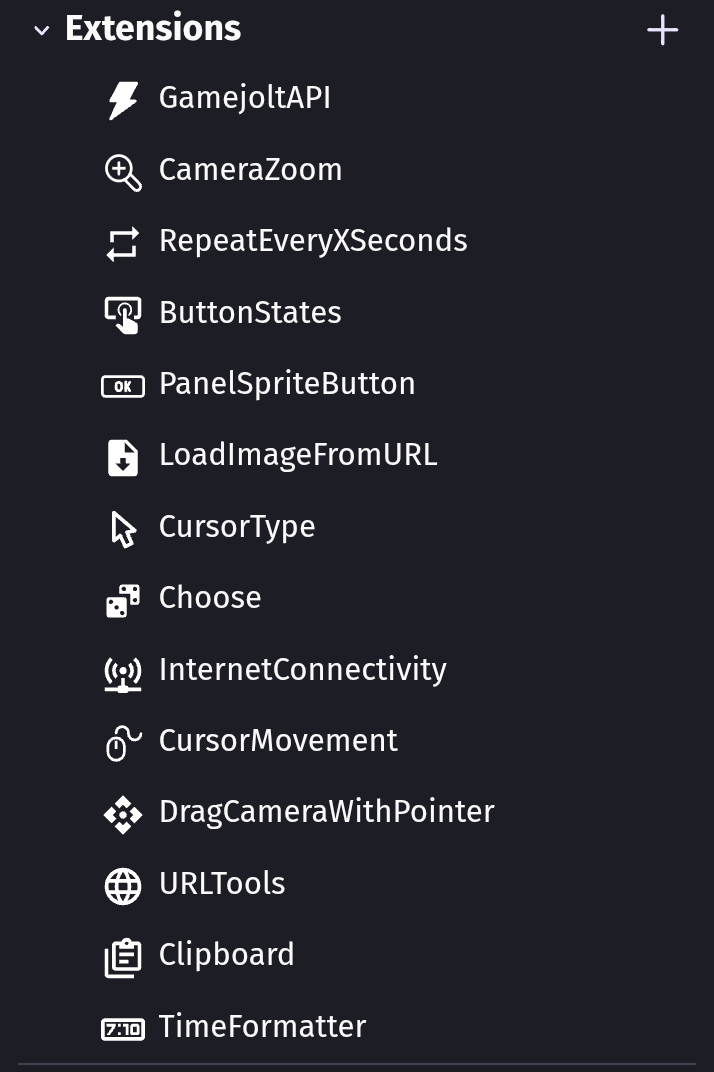Collapse the Extensions section chevron
The height and width of the screenshot is (1072, 714).
click(41, 30)
